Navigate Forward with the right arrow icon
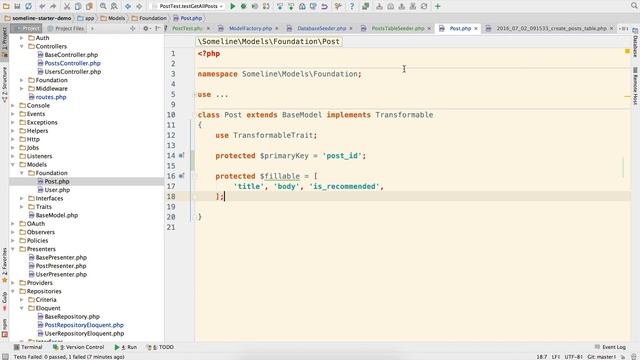 tap(139, 6)
